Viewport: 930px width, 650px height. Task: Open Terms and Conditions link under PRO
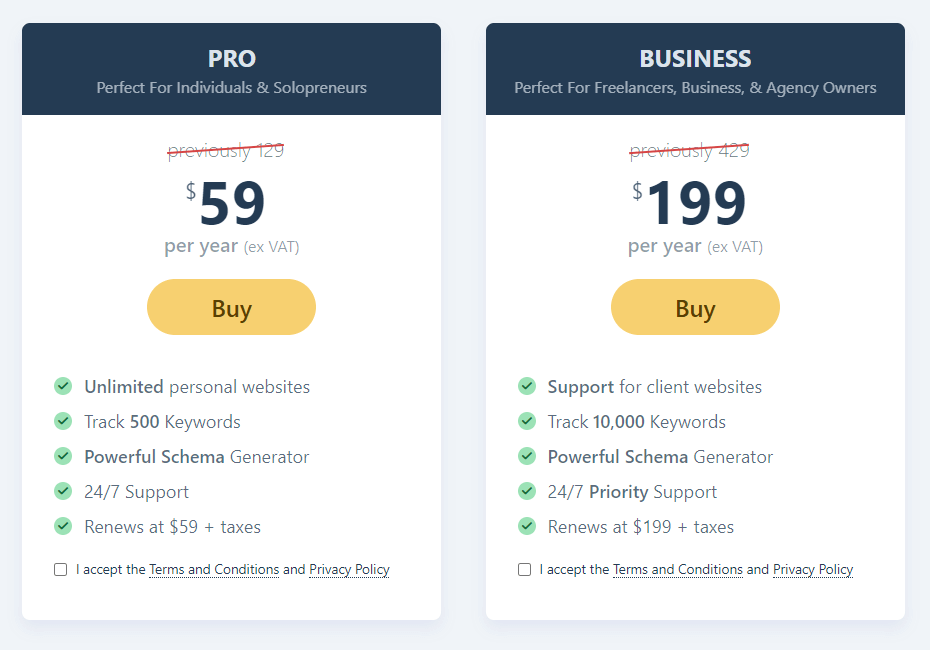[214, 569]
